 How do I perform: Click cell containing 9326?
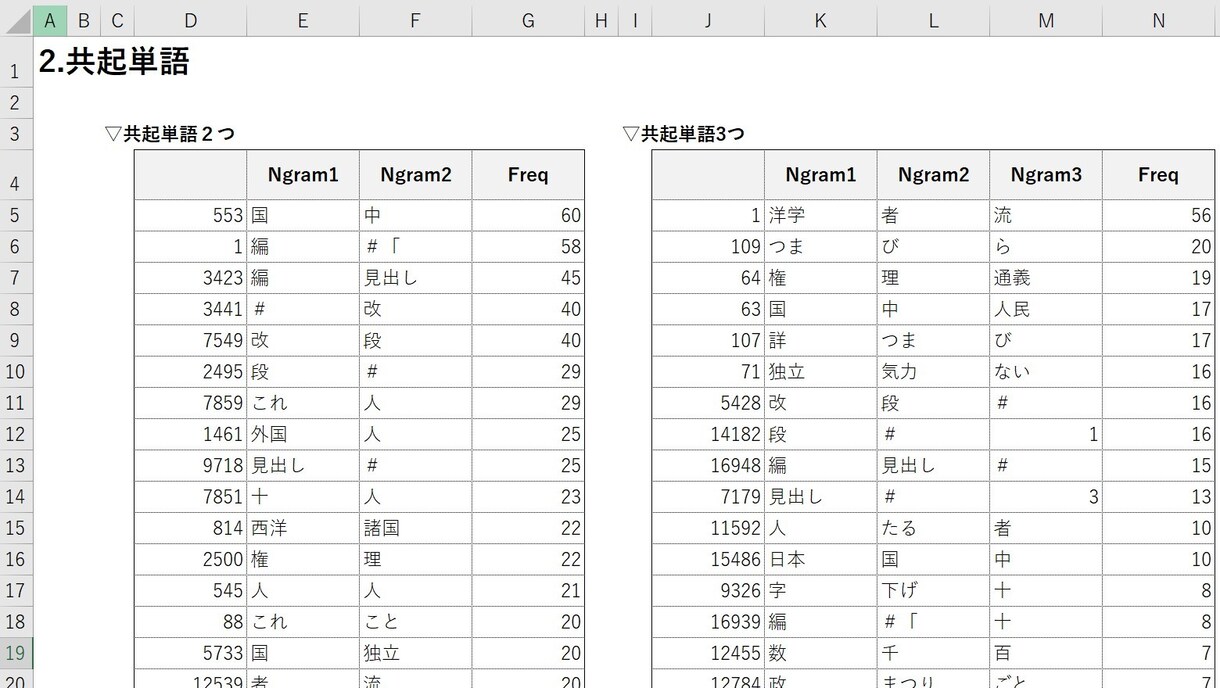tap(708, 590)
